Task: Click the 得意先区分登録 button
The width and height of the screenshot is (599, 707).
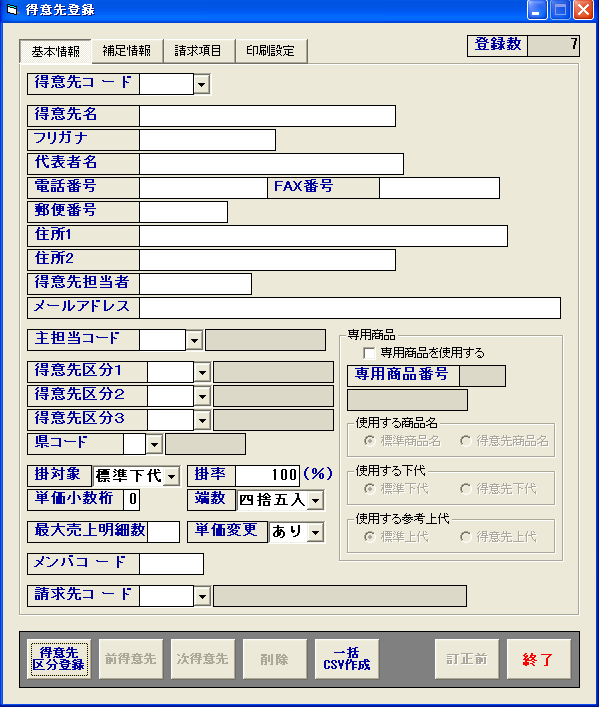Action: [59, 659]
